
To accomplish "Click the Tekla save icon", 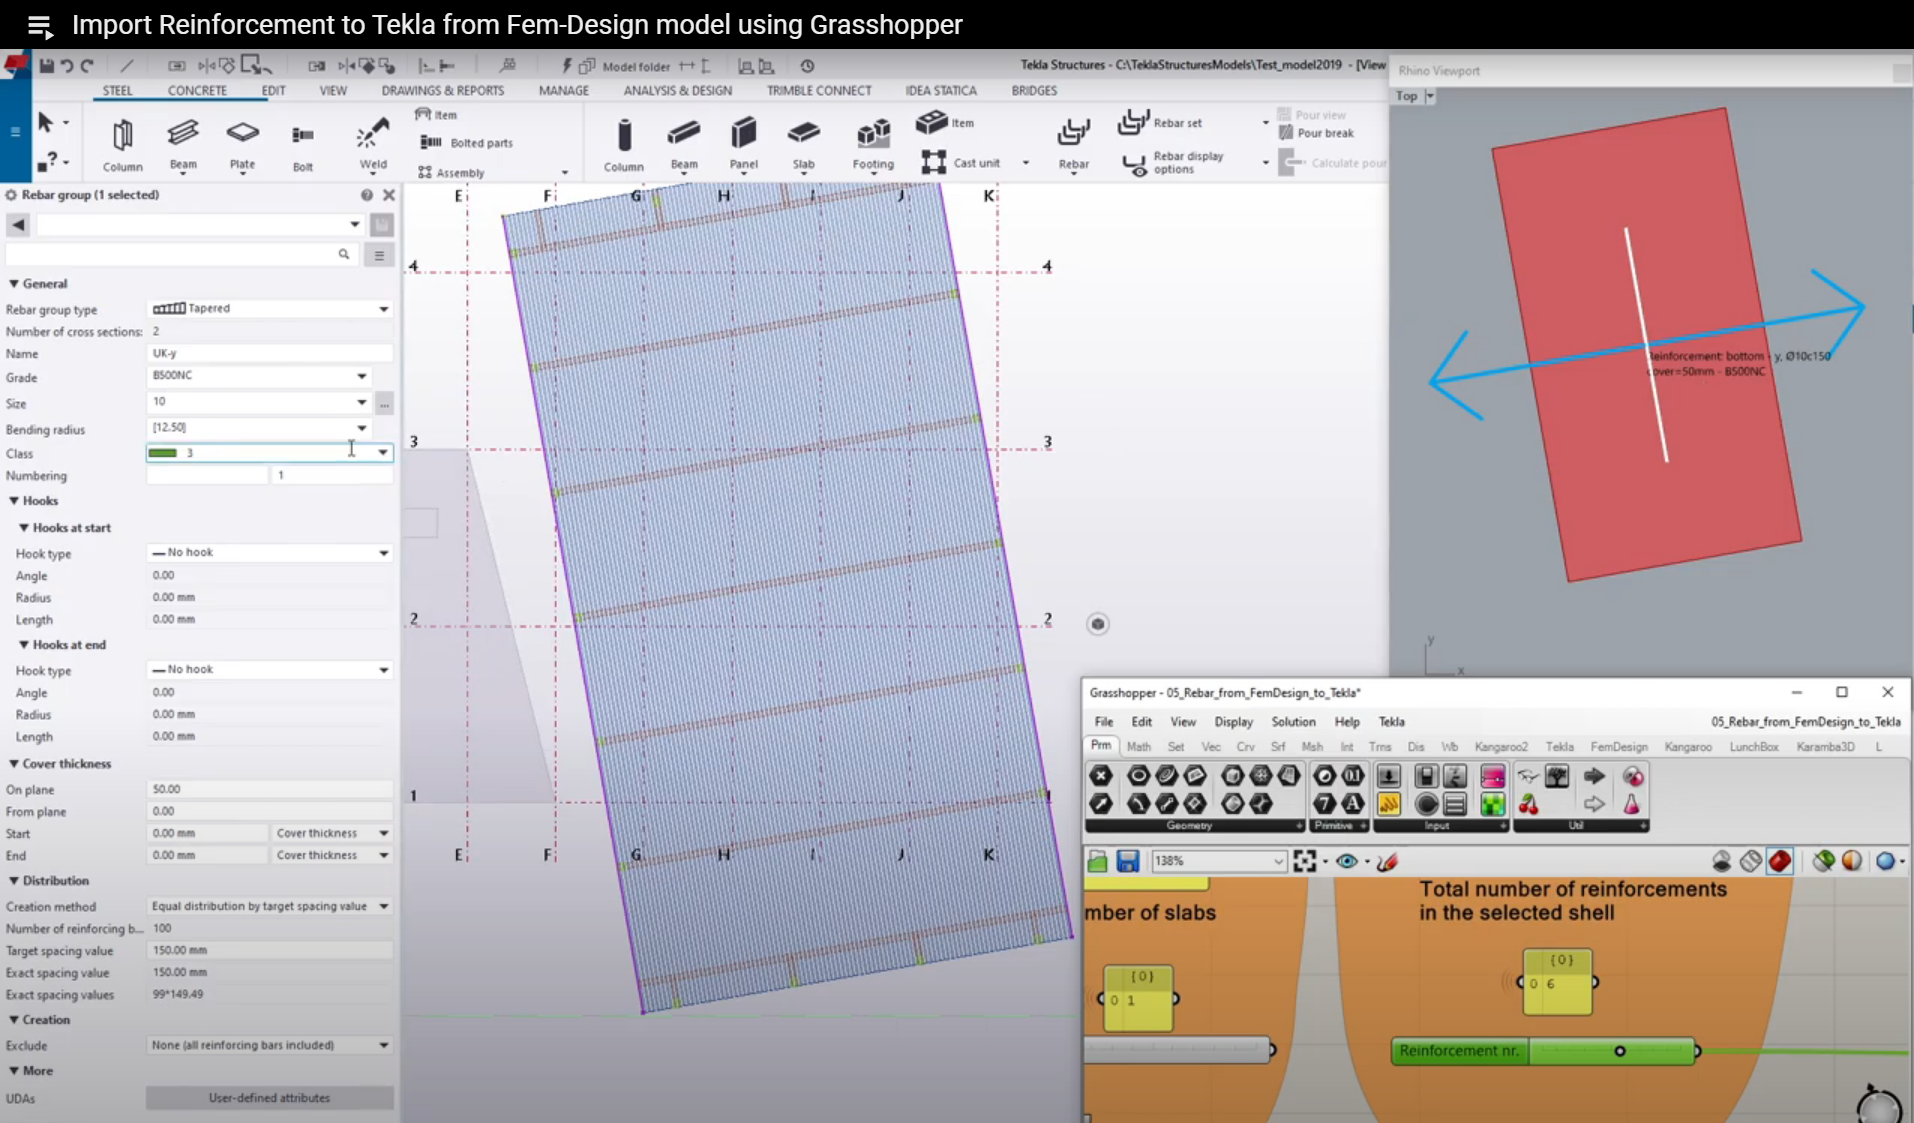I will coord(47,66).
